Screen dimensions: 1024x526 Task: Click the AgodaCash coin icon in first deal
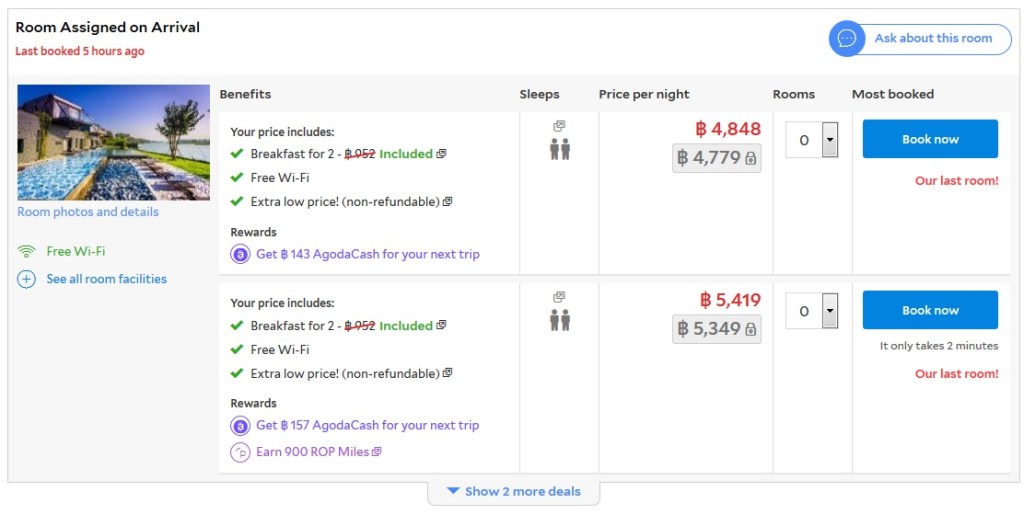click(x=240, y=255)
